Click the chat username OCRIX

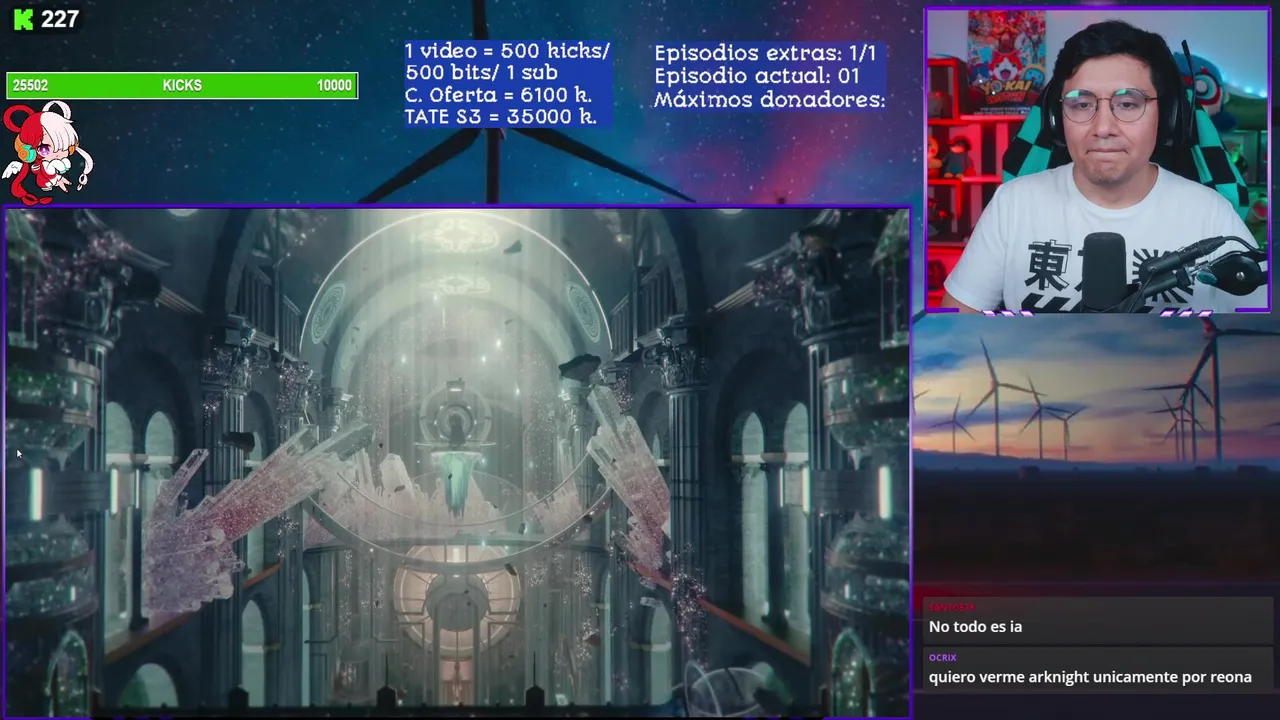pyautogui.click(x=942, y=658)
